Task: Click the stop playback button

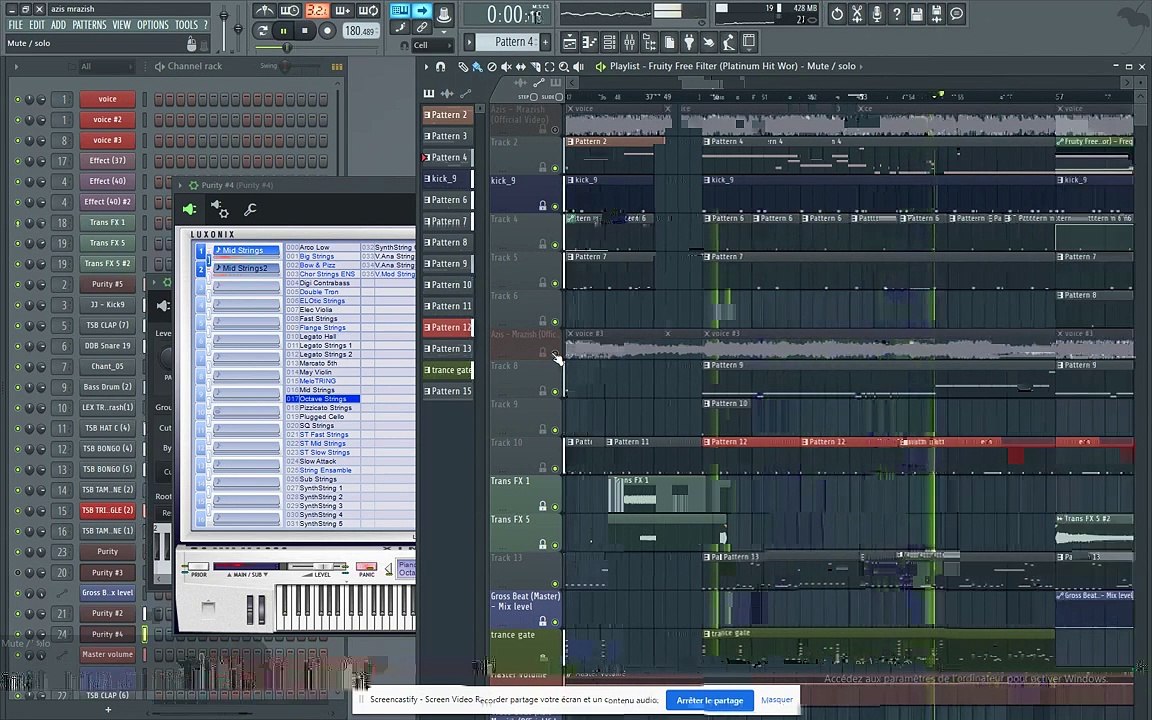Action: coord(305,31)
